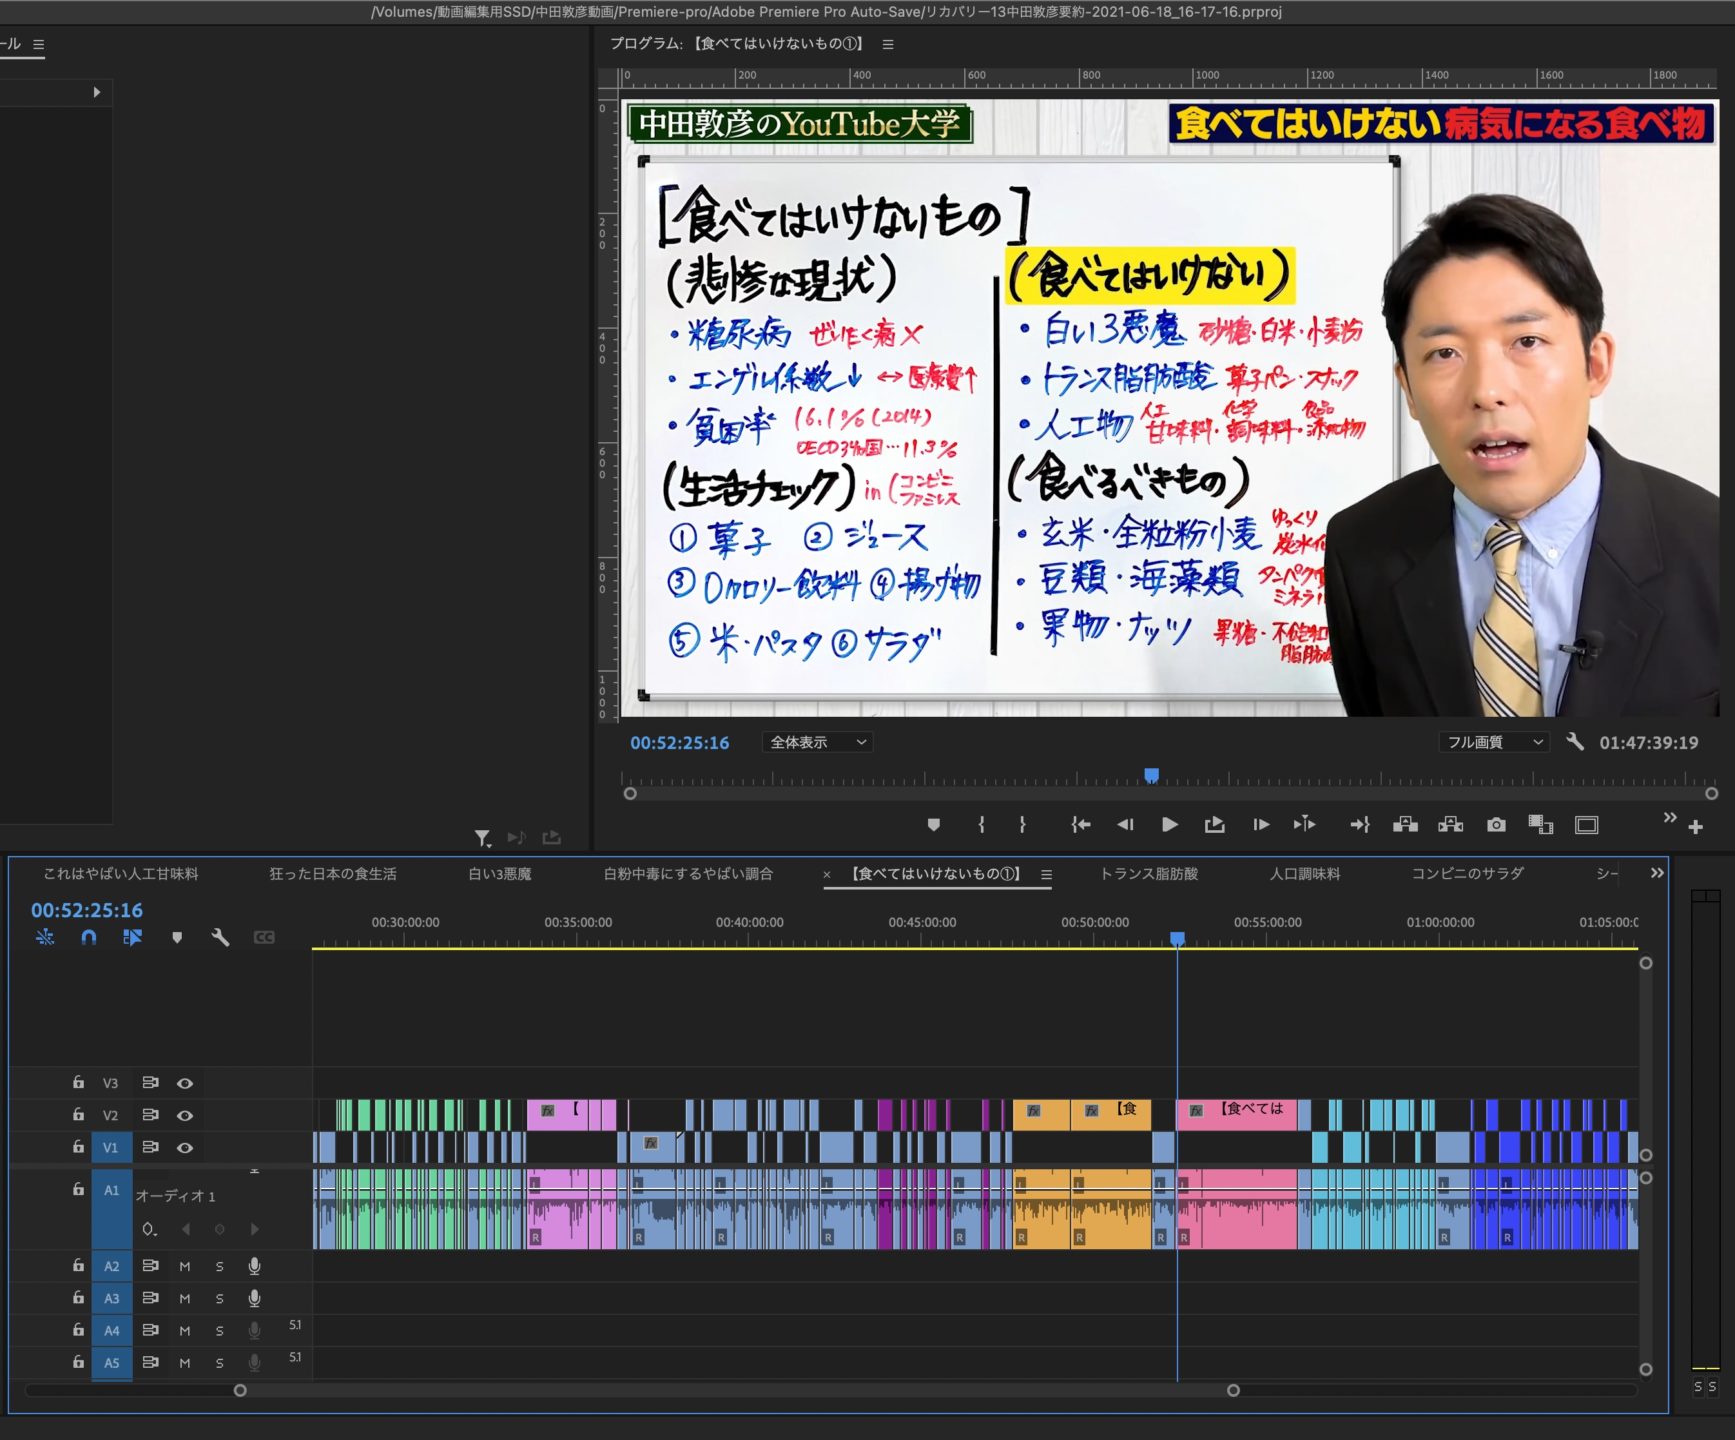Select the pink 食べては clip on V2
The width and height of the screenshot is (1735, 1440).
click(x=1237, y=1115)
